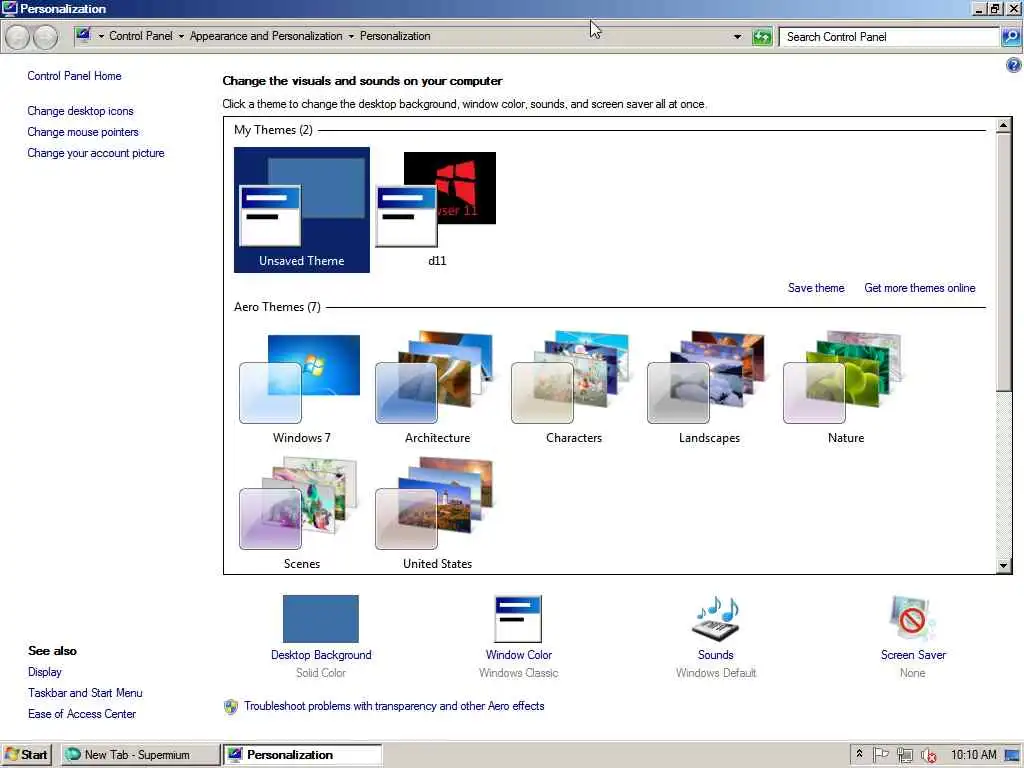Click the Desktop Background text link
This screenshot has width=1024, height=768.
(x=321, y=655)
